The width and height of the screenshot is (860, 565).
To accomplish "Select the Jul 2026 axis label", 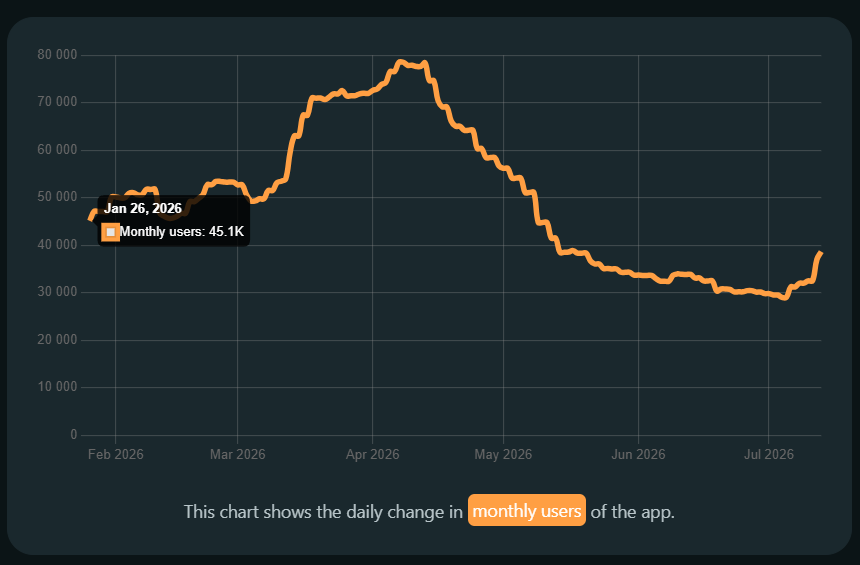I will (768, 454).
